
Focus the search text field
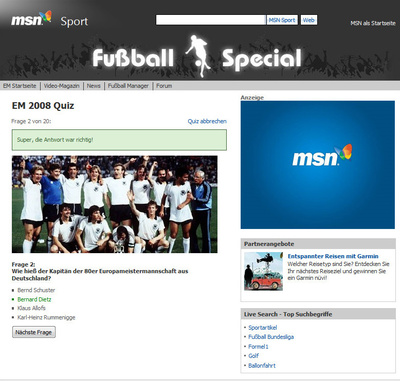pos(211,20)
